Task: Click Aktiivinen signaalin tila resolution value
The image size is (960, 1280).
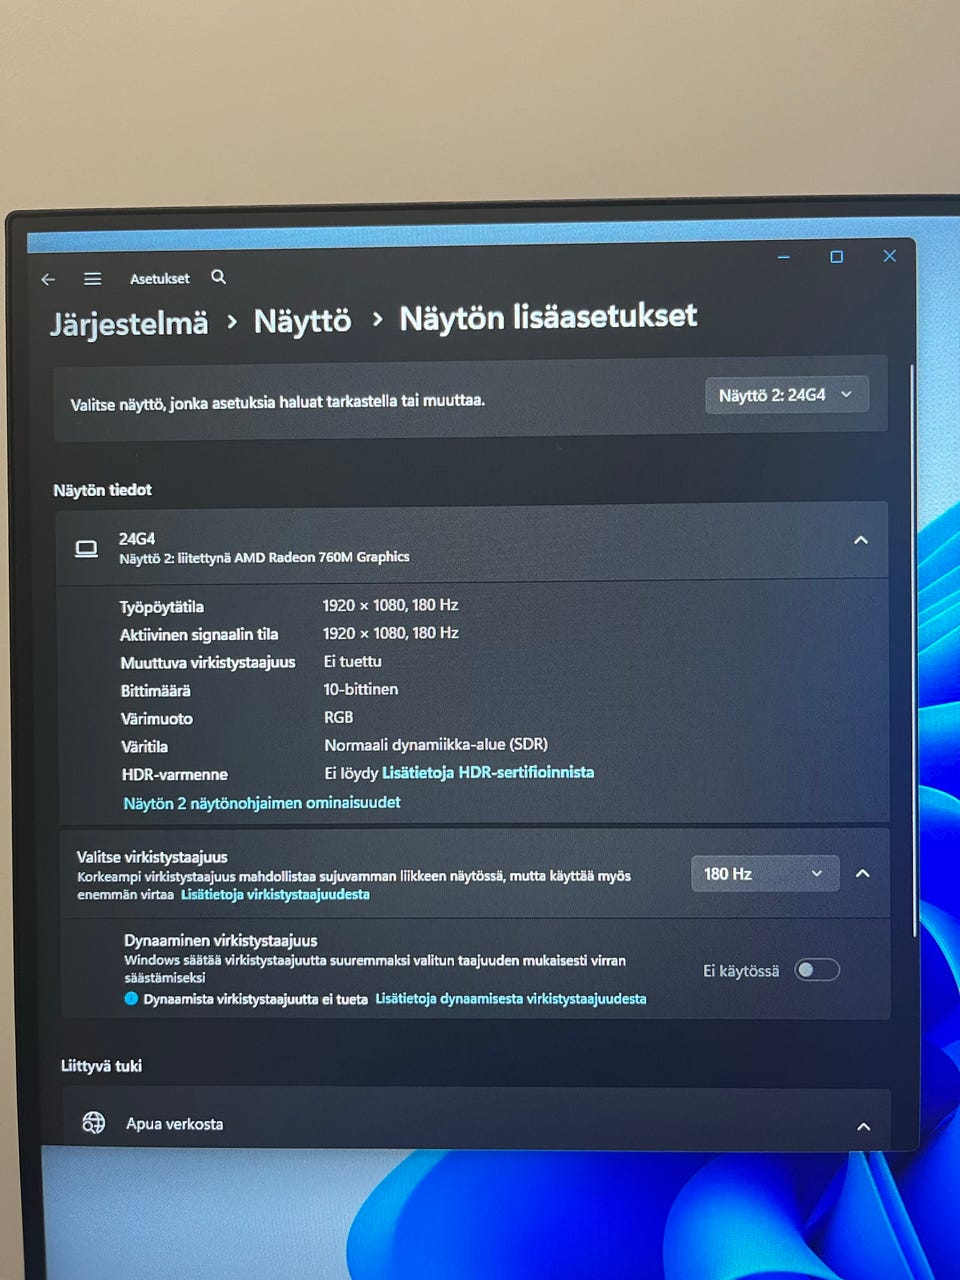Action: 391,633
